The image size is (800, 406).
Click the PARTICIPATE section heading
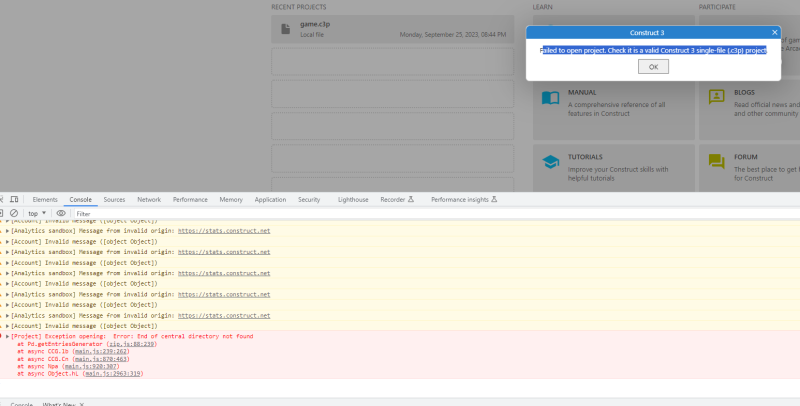tap(717, 7)
